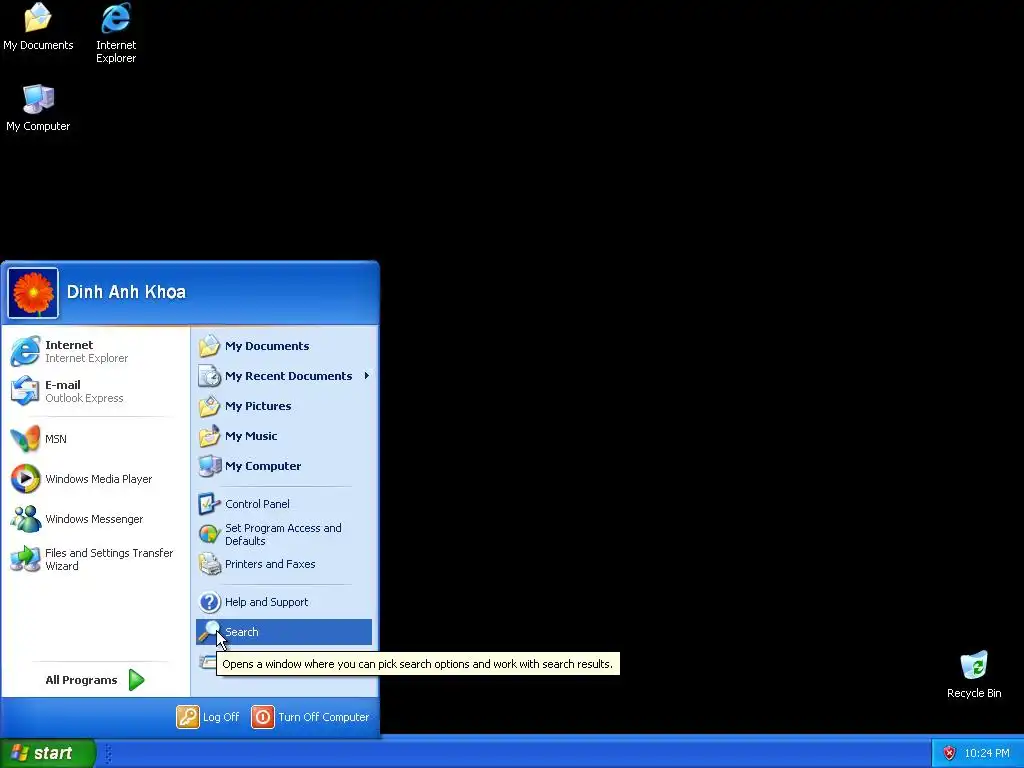Click the user account flower picture
The image size is (1024, 768).
[x=33, y=293]
